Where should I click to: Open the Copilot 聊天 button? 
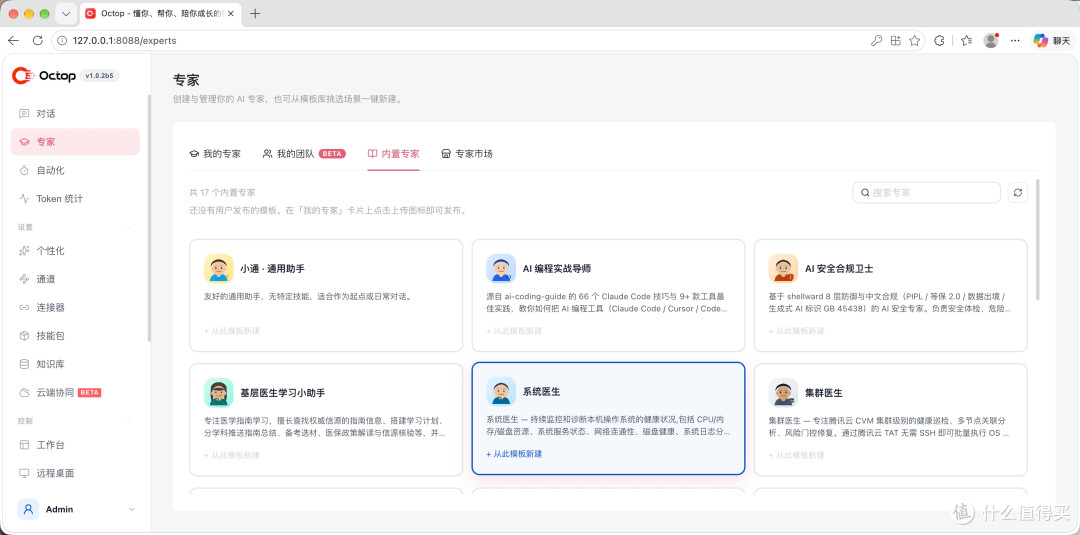coord(1051,41)
